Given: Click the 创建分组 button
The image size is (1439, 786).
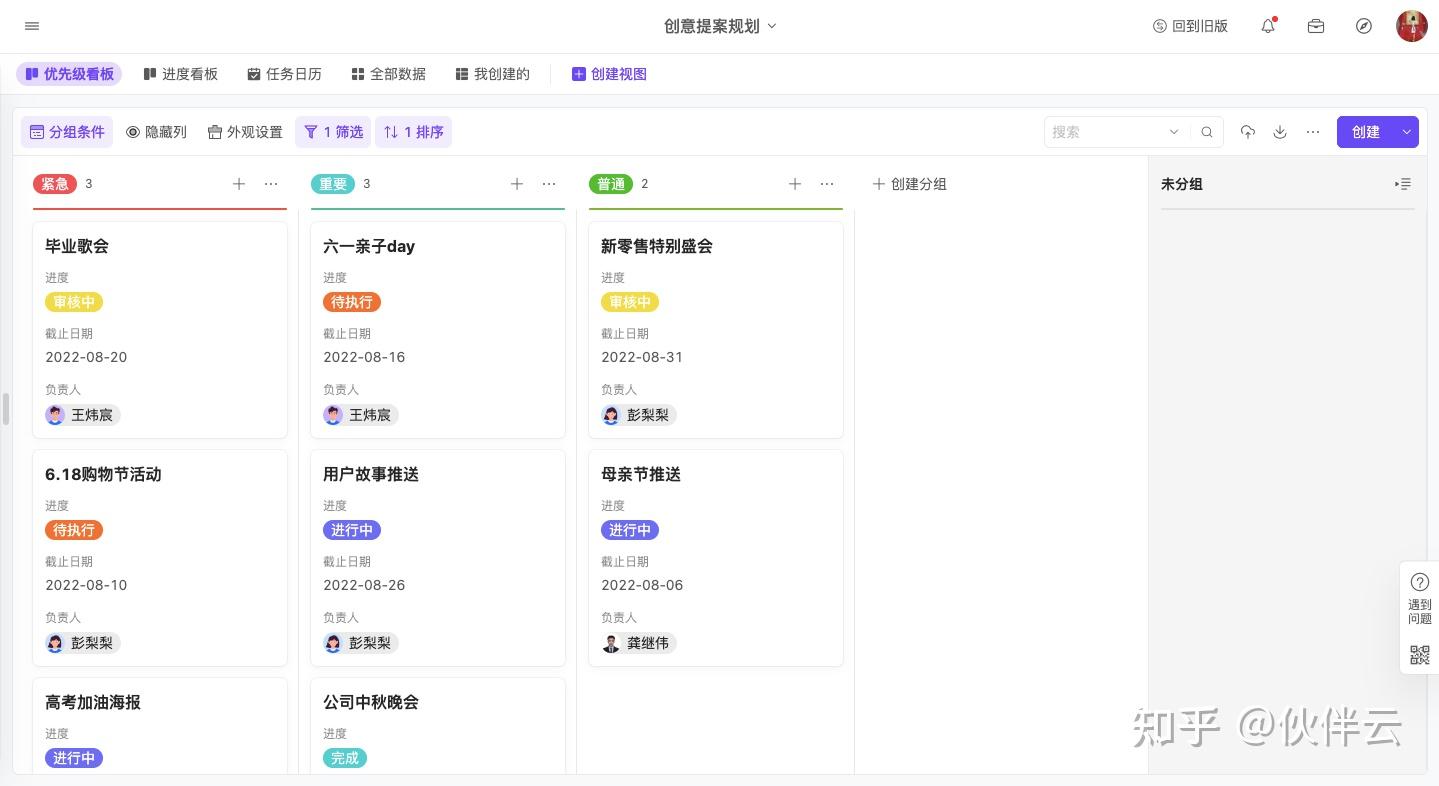Looking at the screenshot, I should (x=909, y=184).
